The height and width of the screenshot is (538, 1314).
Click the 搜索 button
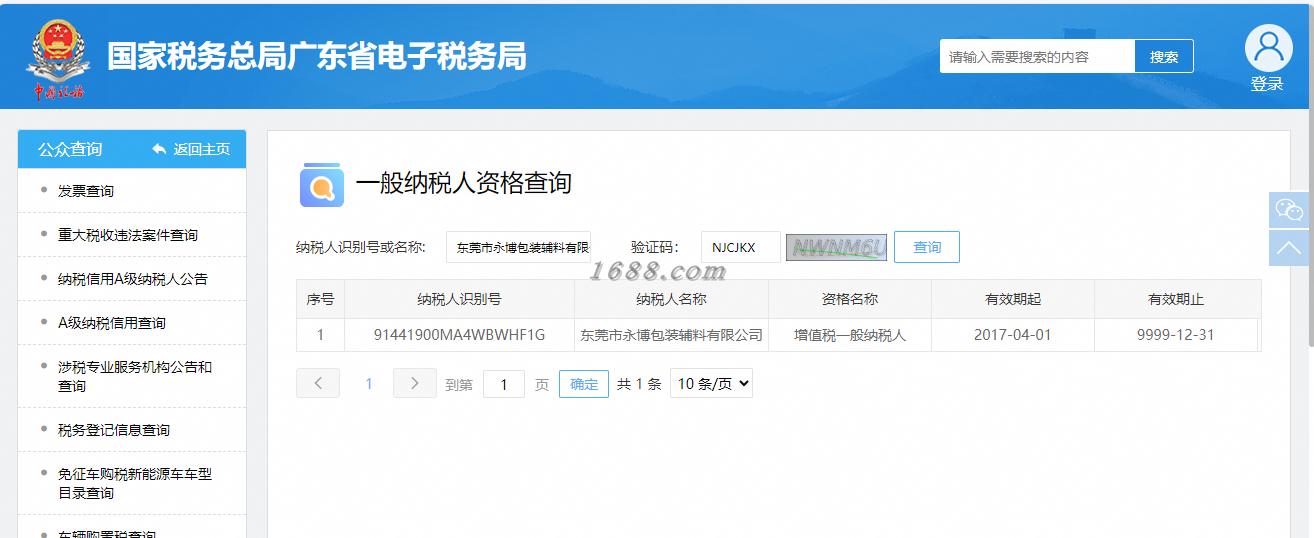point(1164,57)
